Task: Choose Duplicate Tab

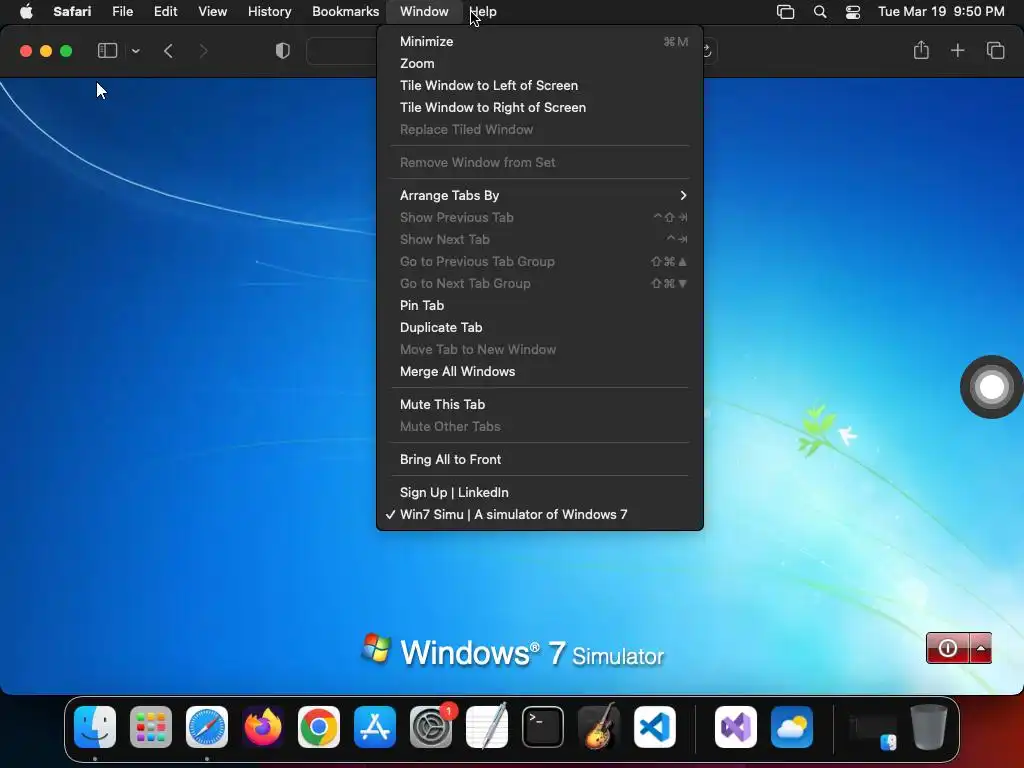Action: tap(540, 328)
